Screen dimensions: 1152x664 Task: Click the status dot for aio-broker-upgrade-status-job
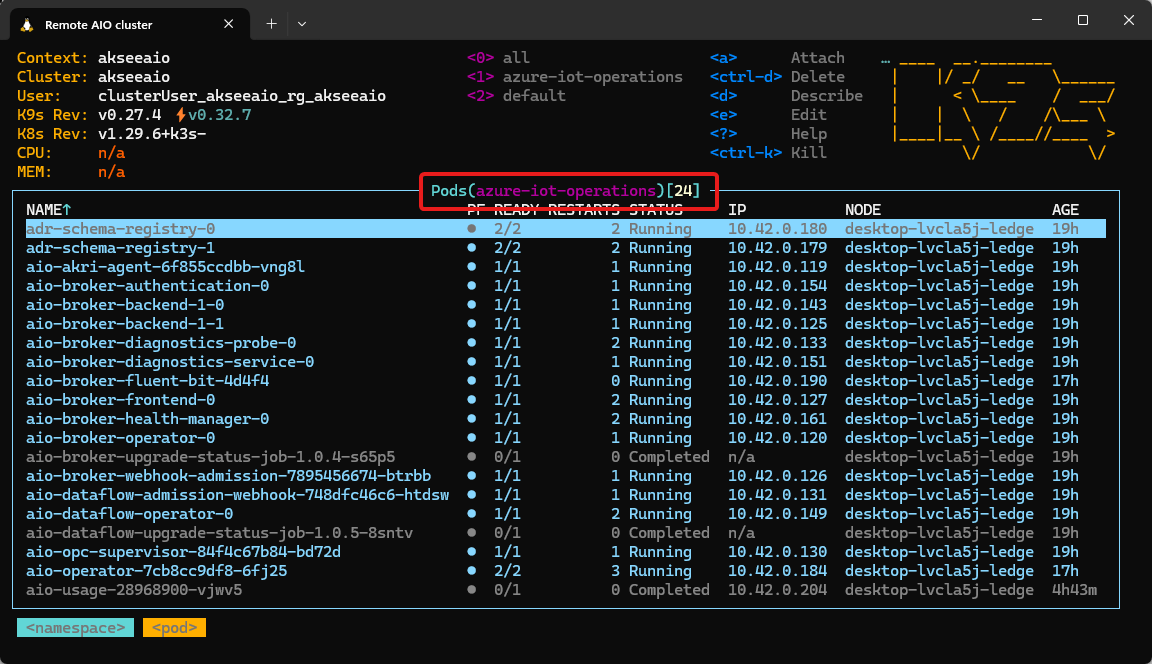point(470,456)
